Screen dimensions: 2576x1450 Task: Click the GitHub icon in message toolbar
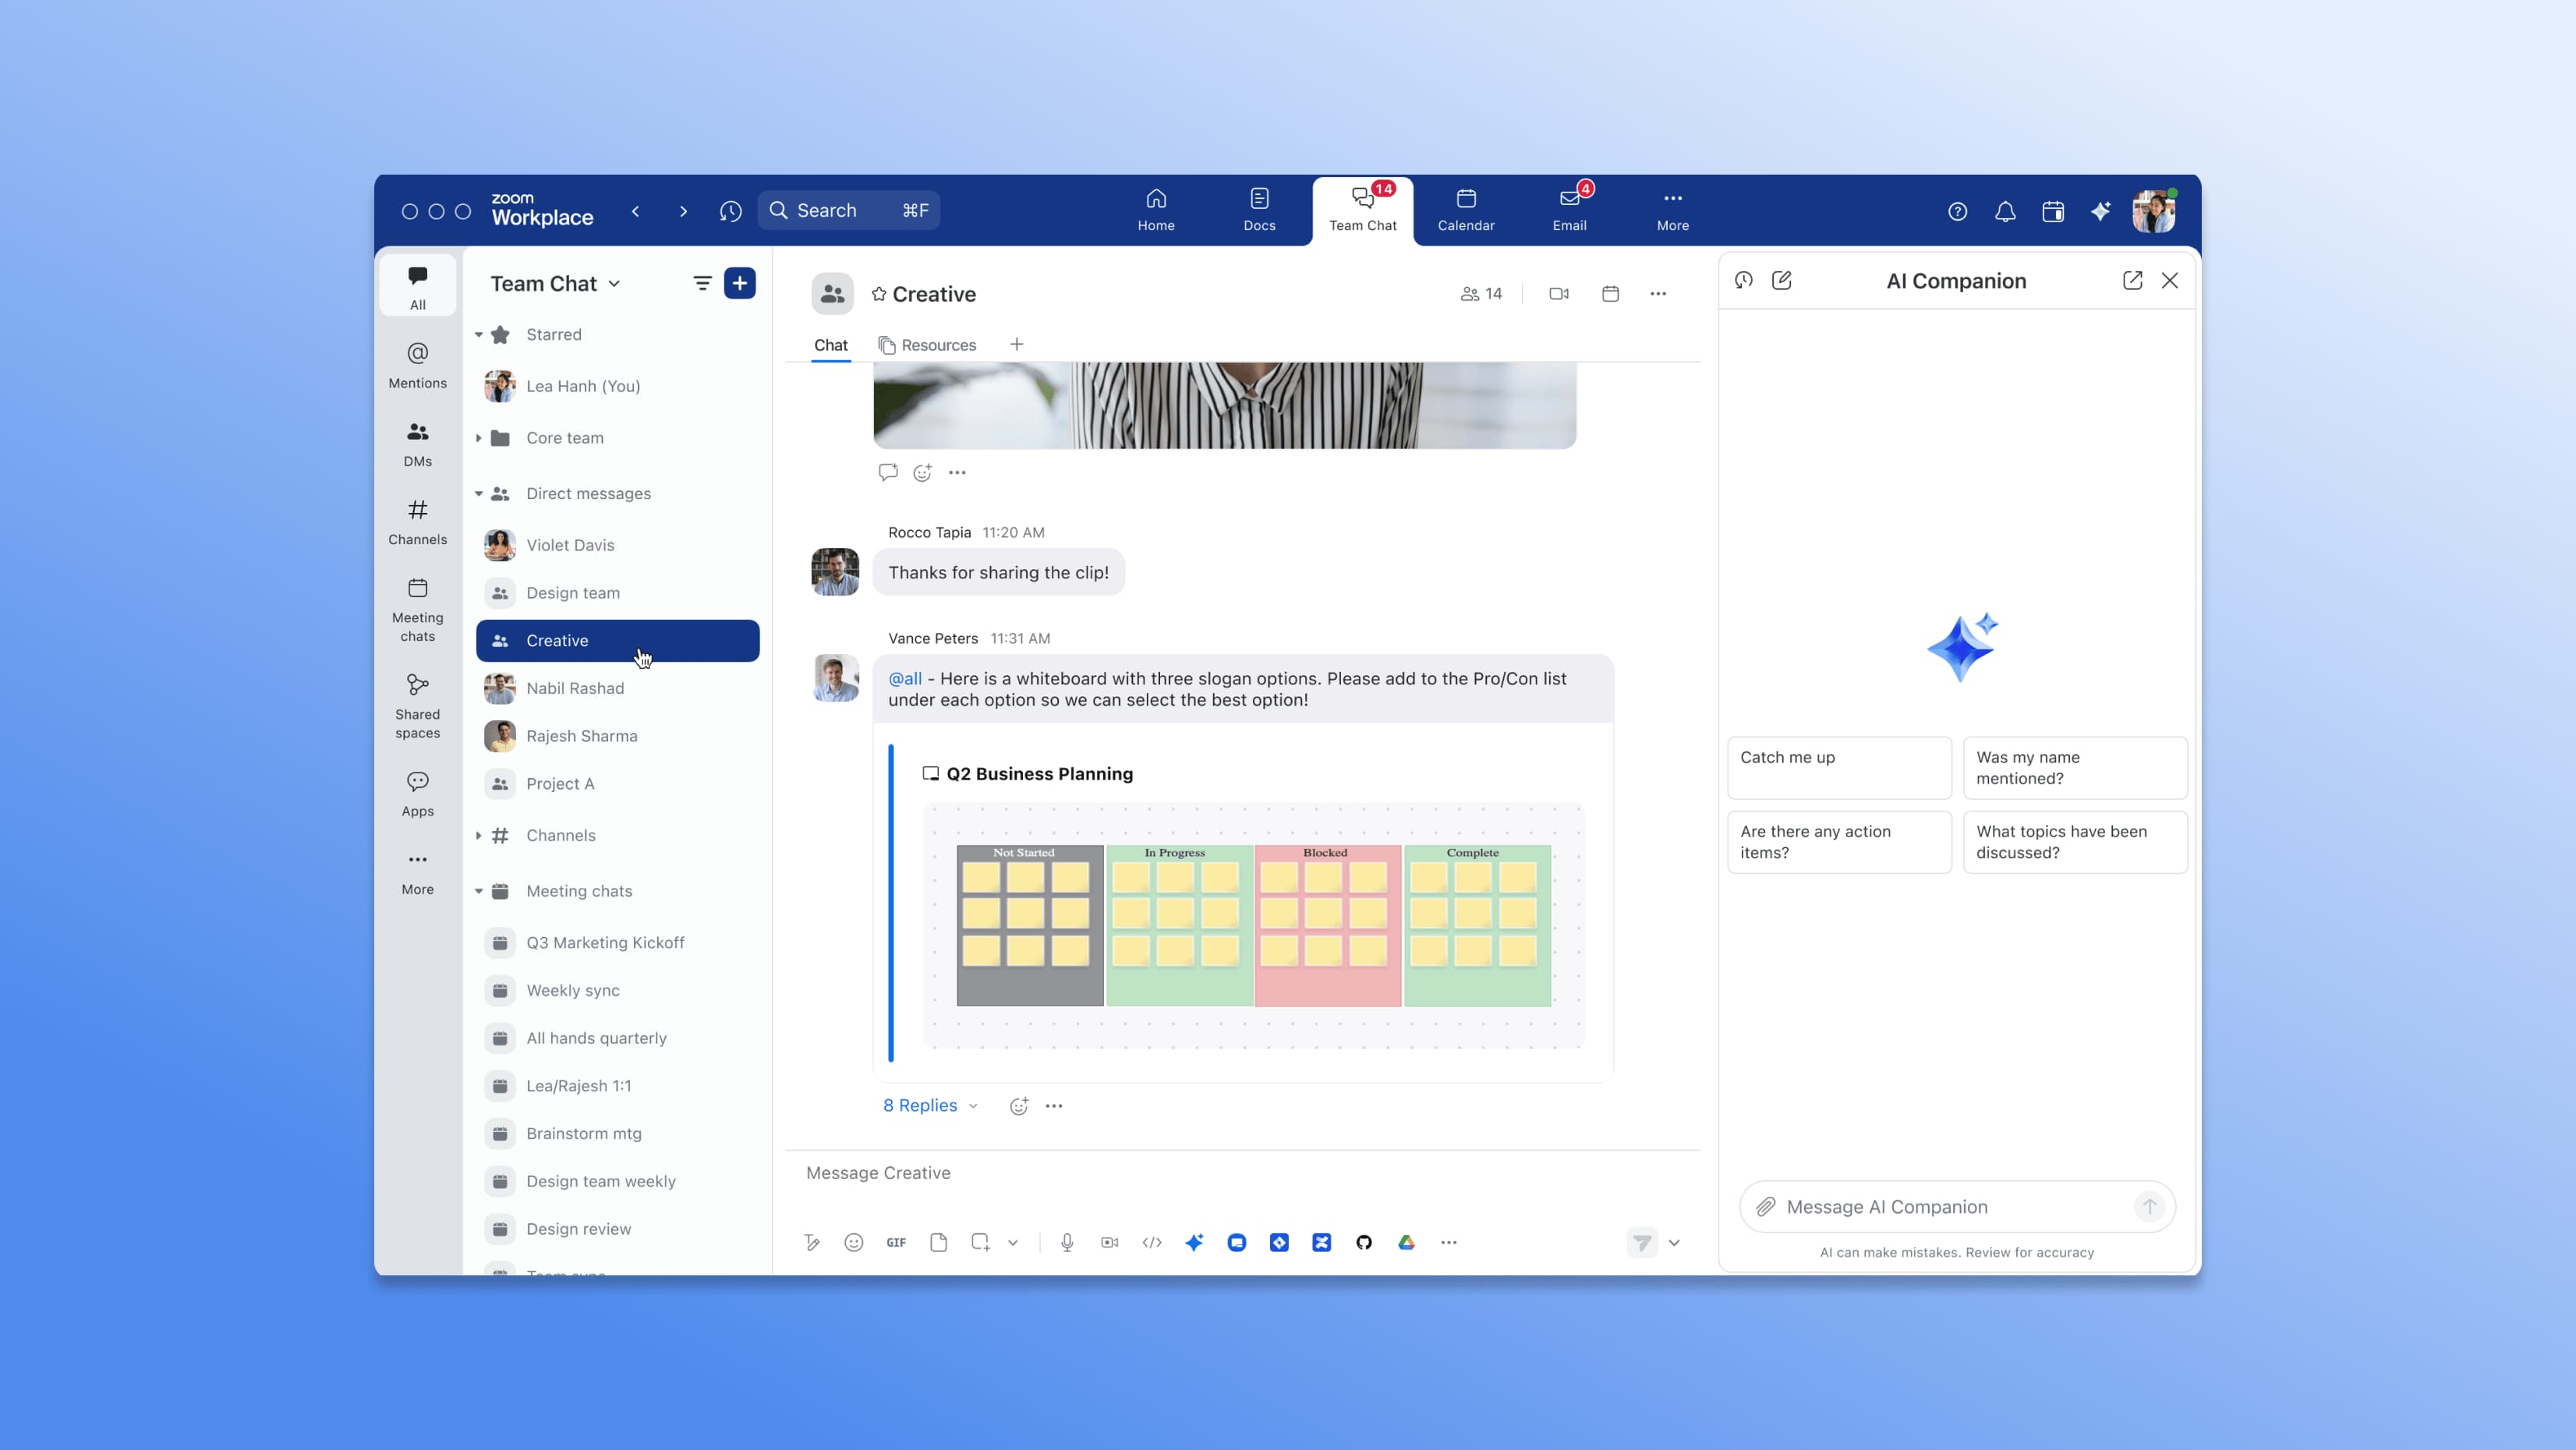1363,1242
